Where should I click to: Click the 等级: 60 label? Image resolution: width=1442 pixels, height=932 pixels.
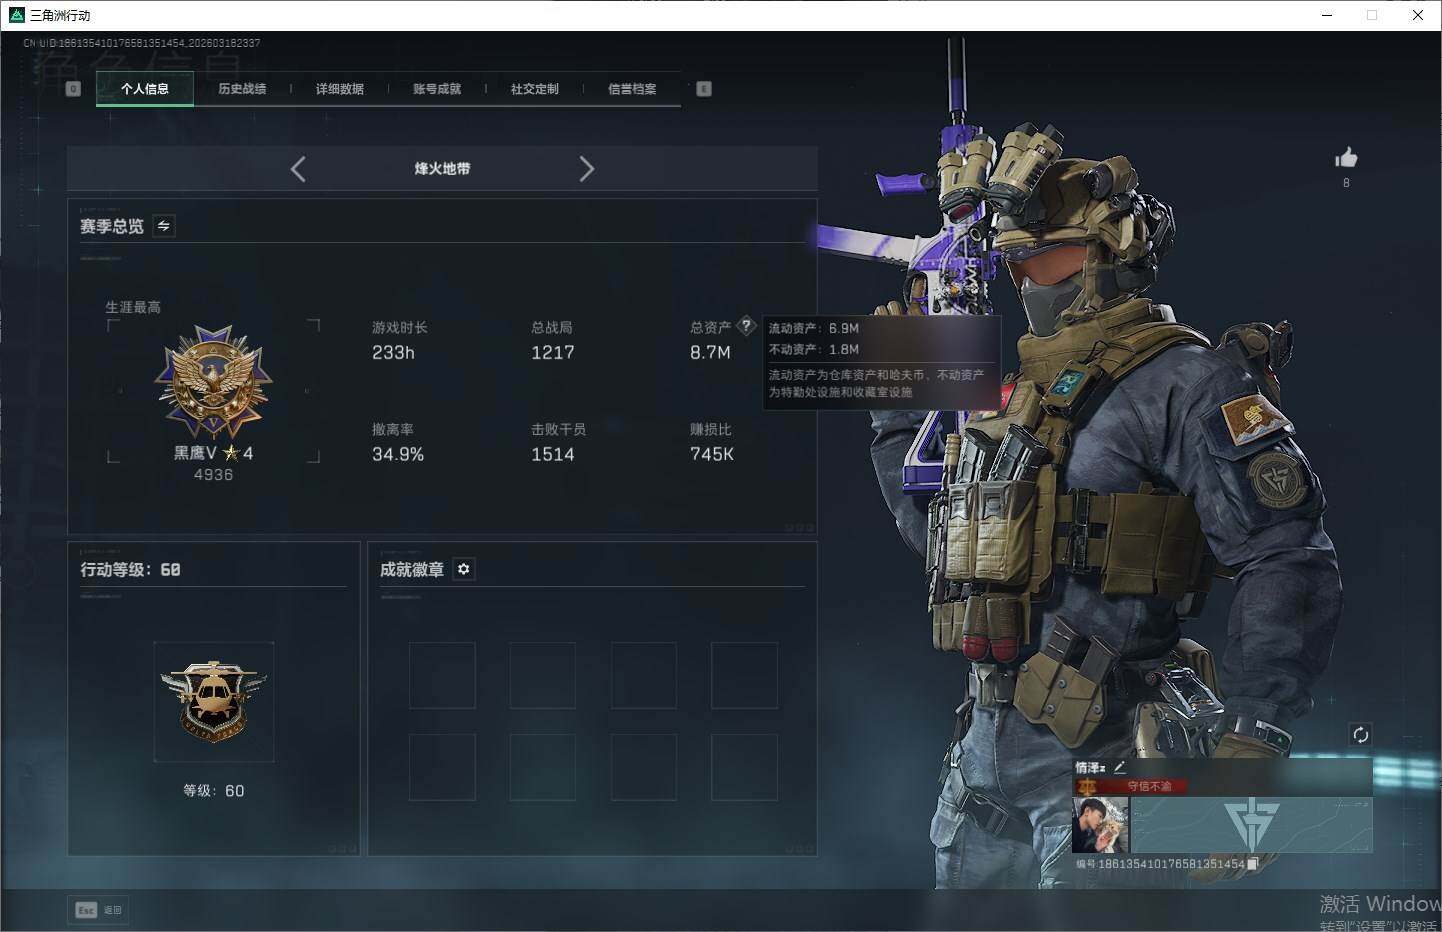(x=214, y=790)
